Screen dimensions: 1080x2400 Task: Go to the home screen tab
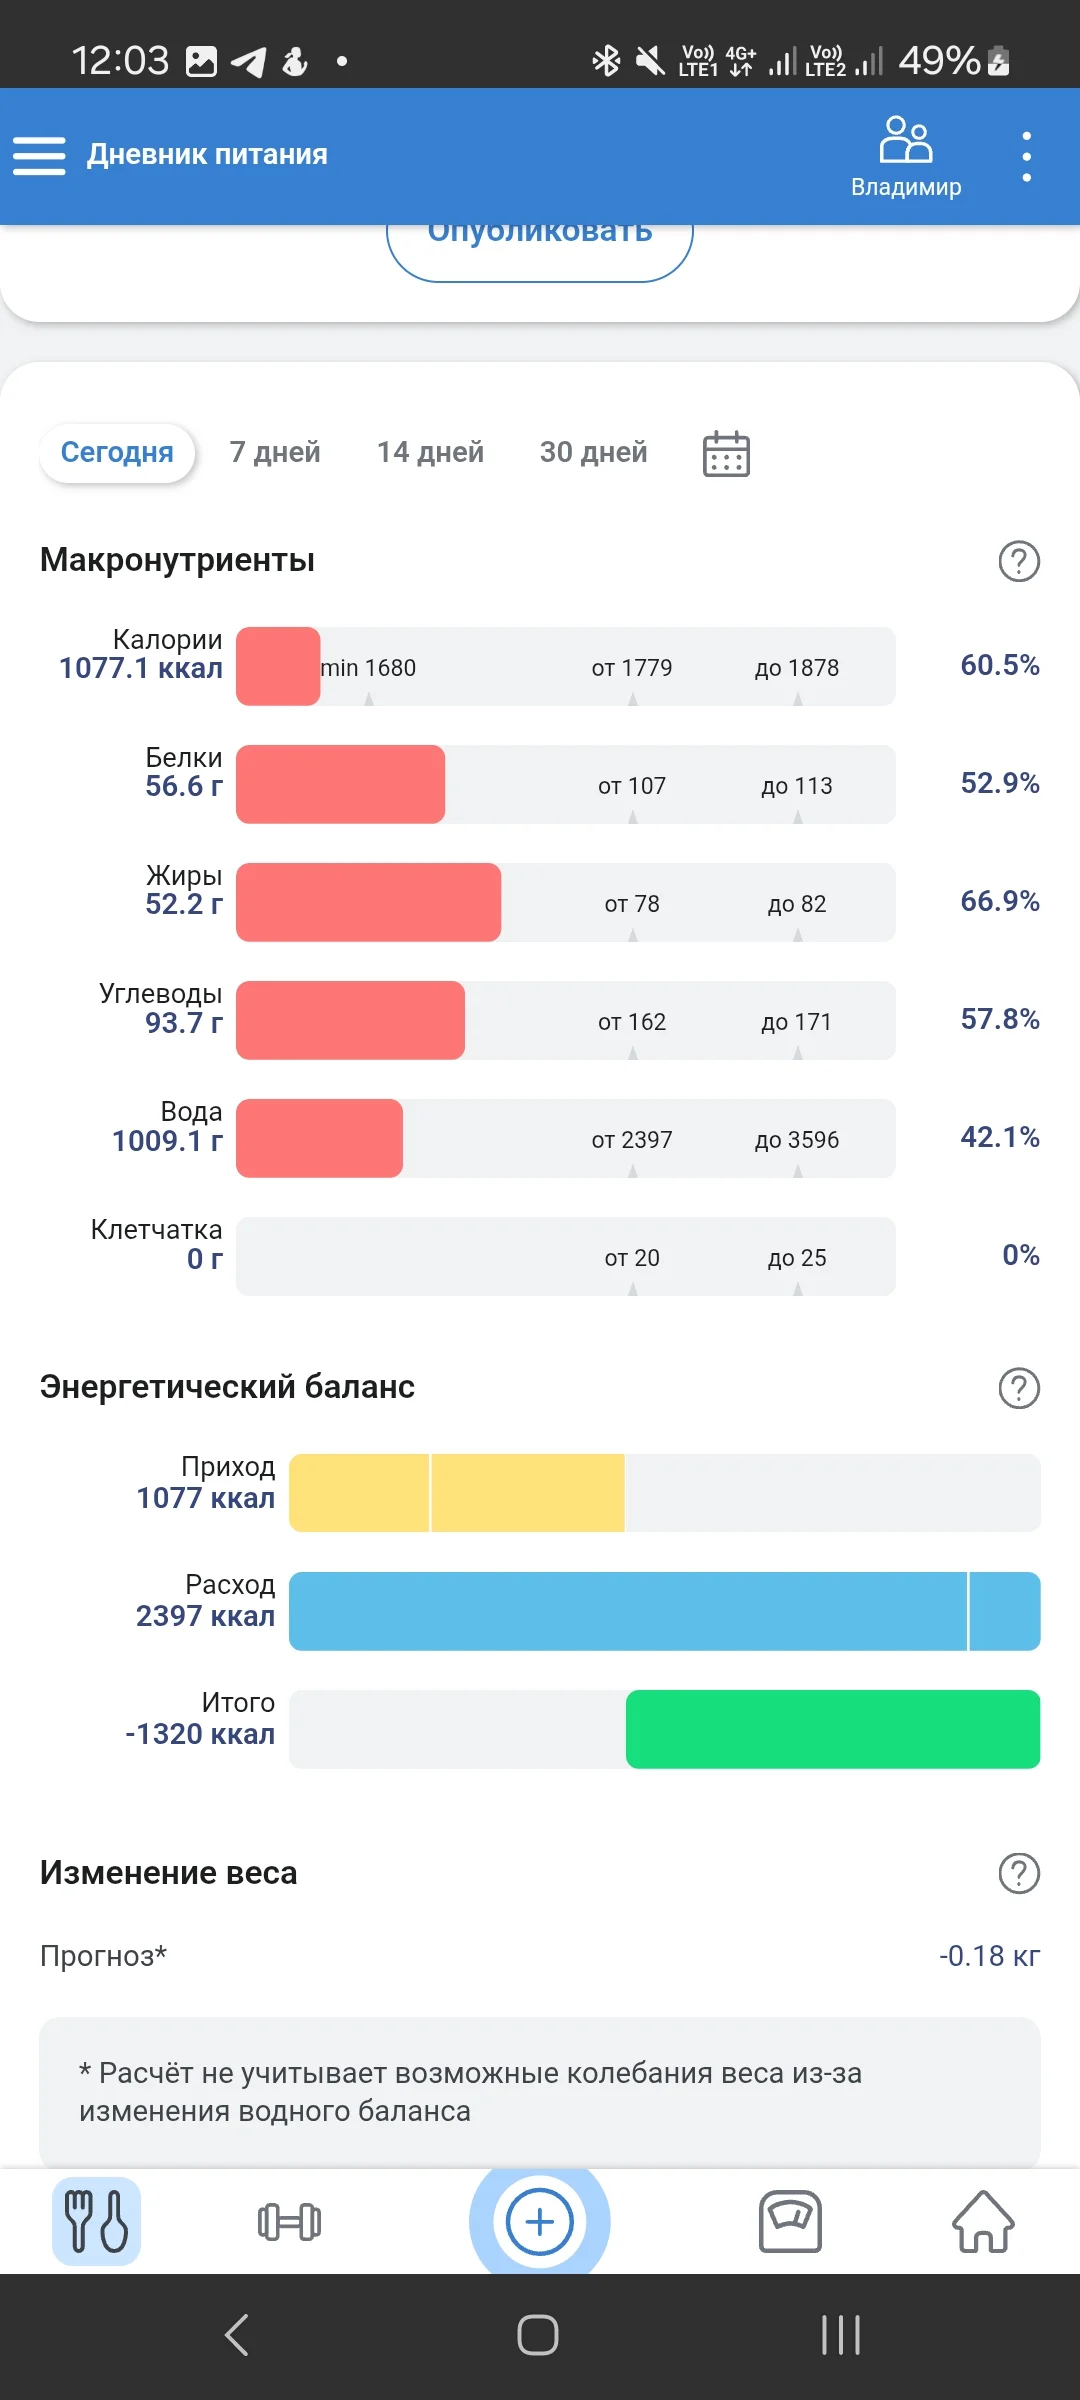pos(983,2222)
